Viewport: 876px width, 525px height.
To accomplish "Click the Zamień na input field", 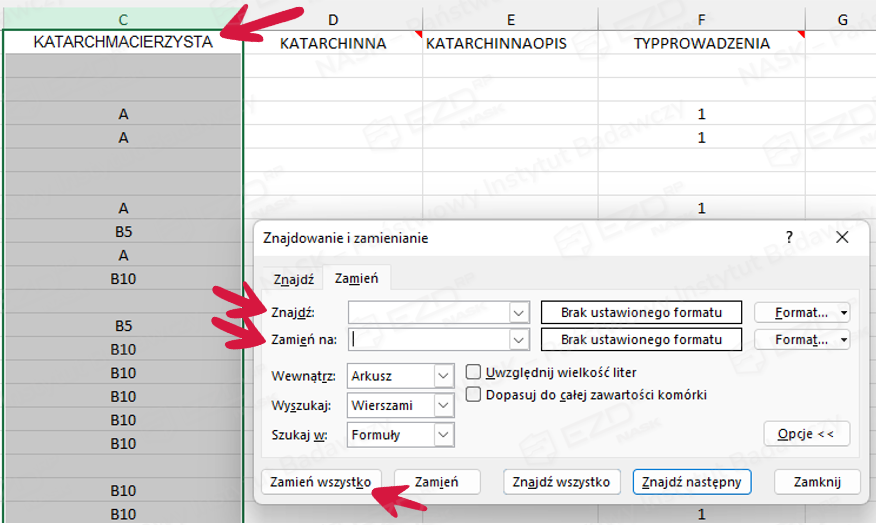I will [x=428, y=340].
